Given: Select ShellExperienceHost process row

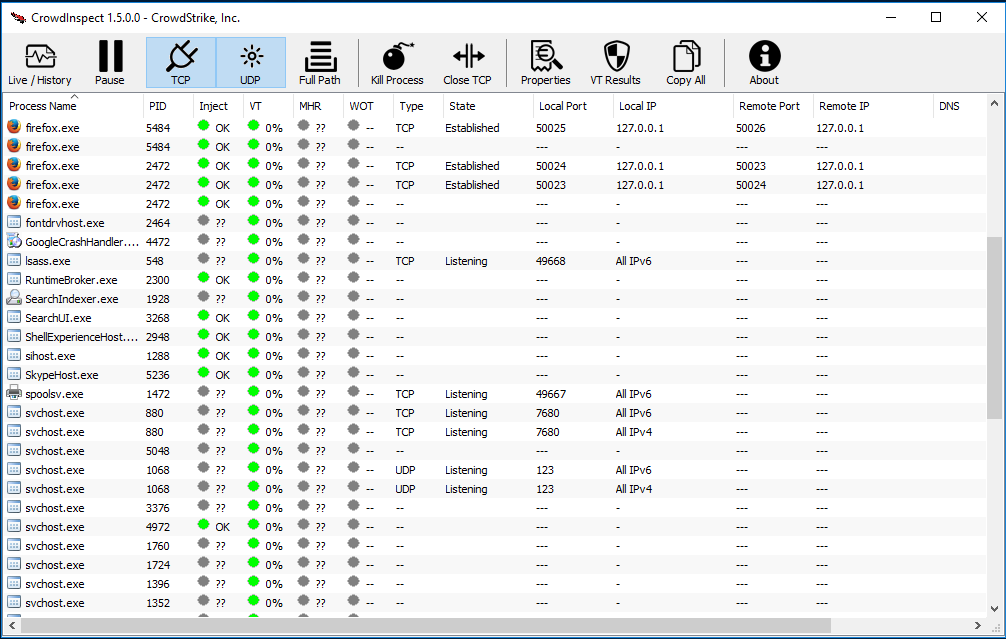Looking at the screenshot, I should tap(495, 337).
